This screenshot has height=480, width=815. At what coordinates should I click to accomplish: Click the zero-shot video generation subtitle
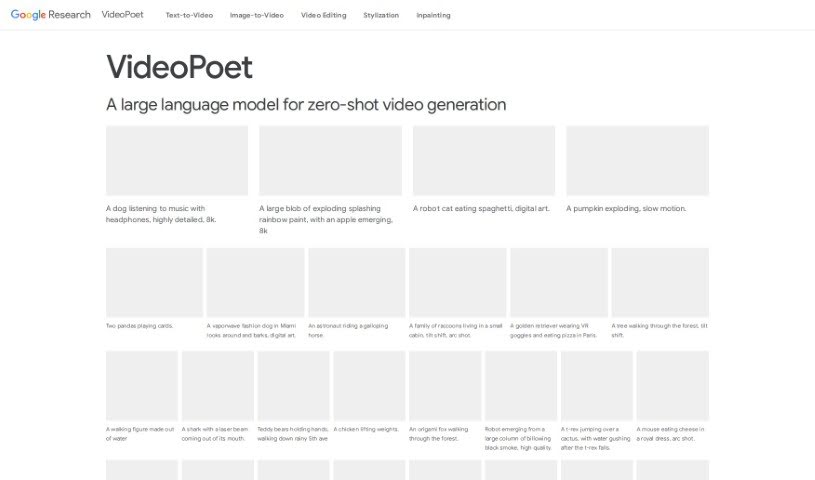point(306,105)
